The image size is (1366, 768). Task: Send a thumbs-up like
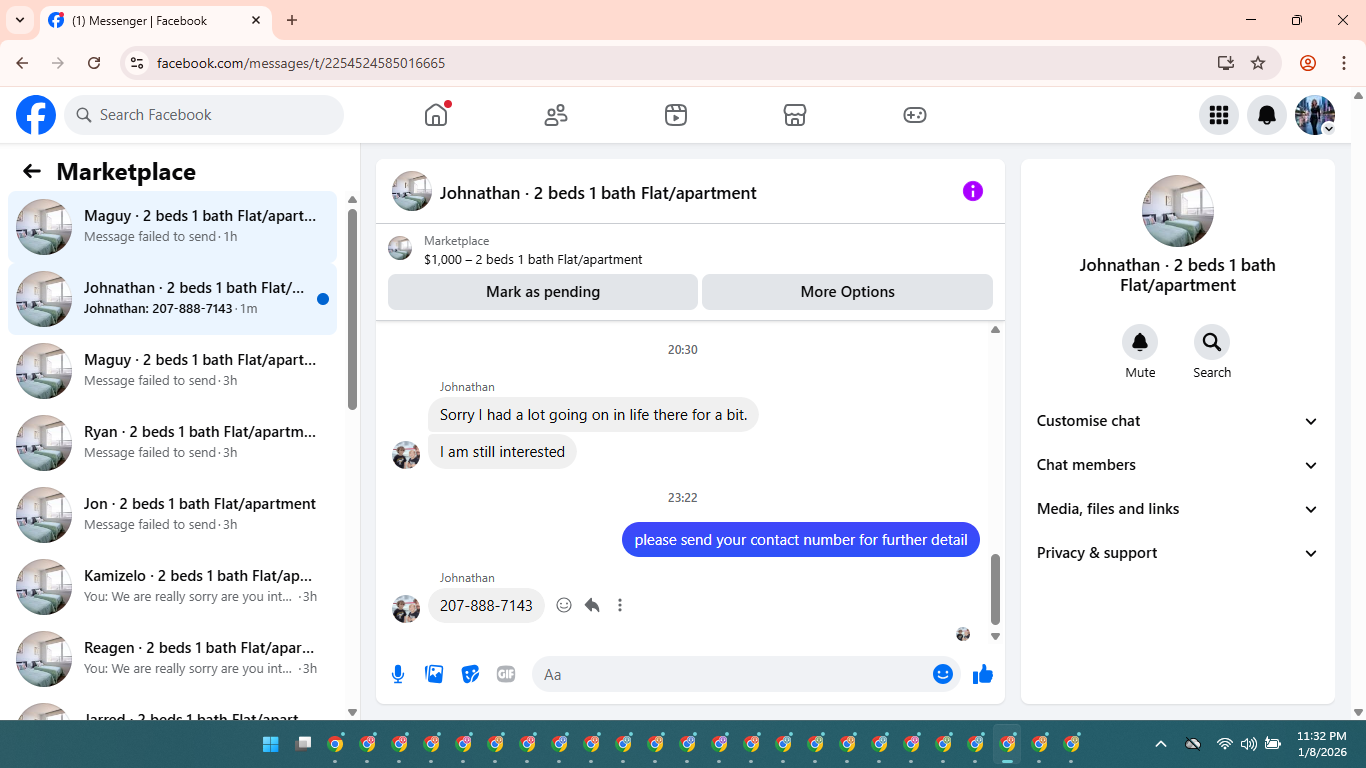pos(983,674)
